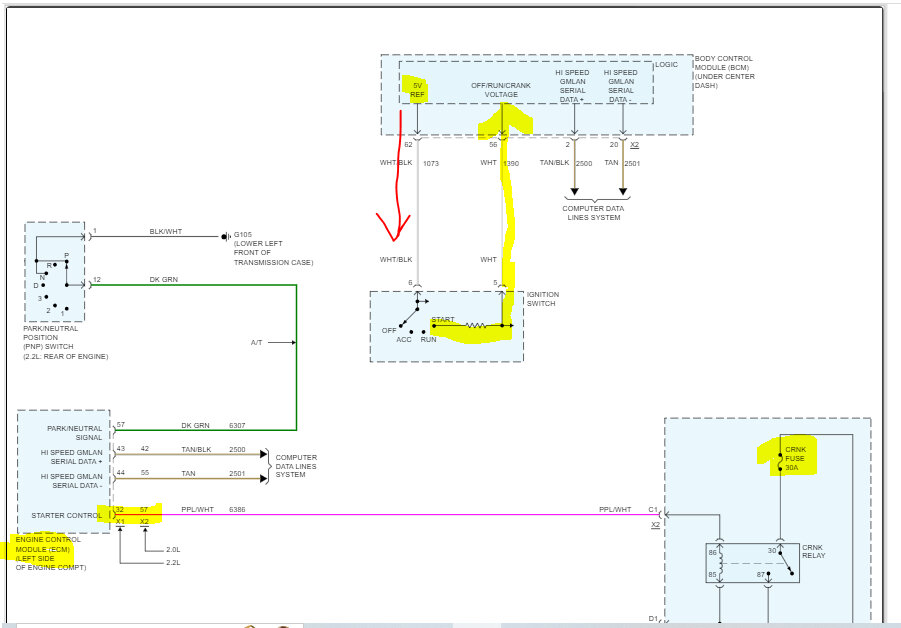
Task: Select the PARK/NEUTRAL SIGNAL label in ECM
Action: [74, 433]
